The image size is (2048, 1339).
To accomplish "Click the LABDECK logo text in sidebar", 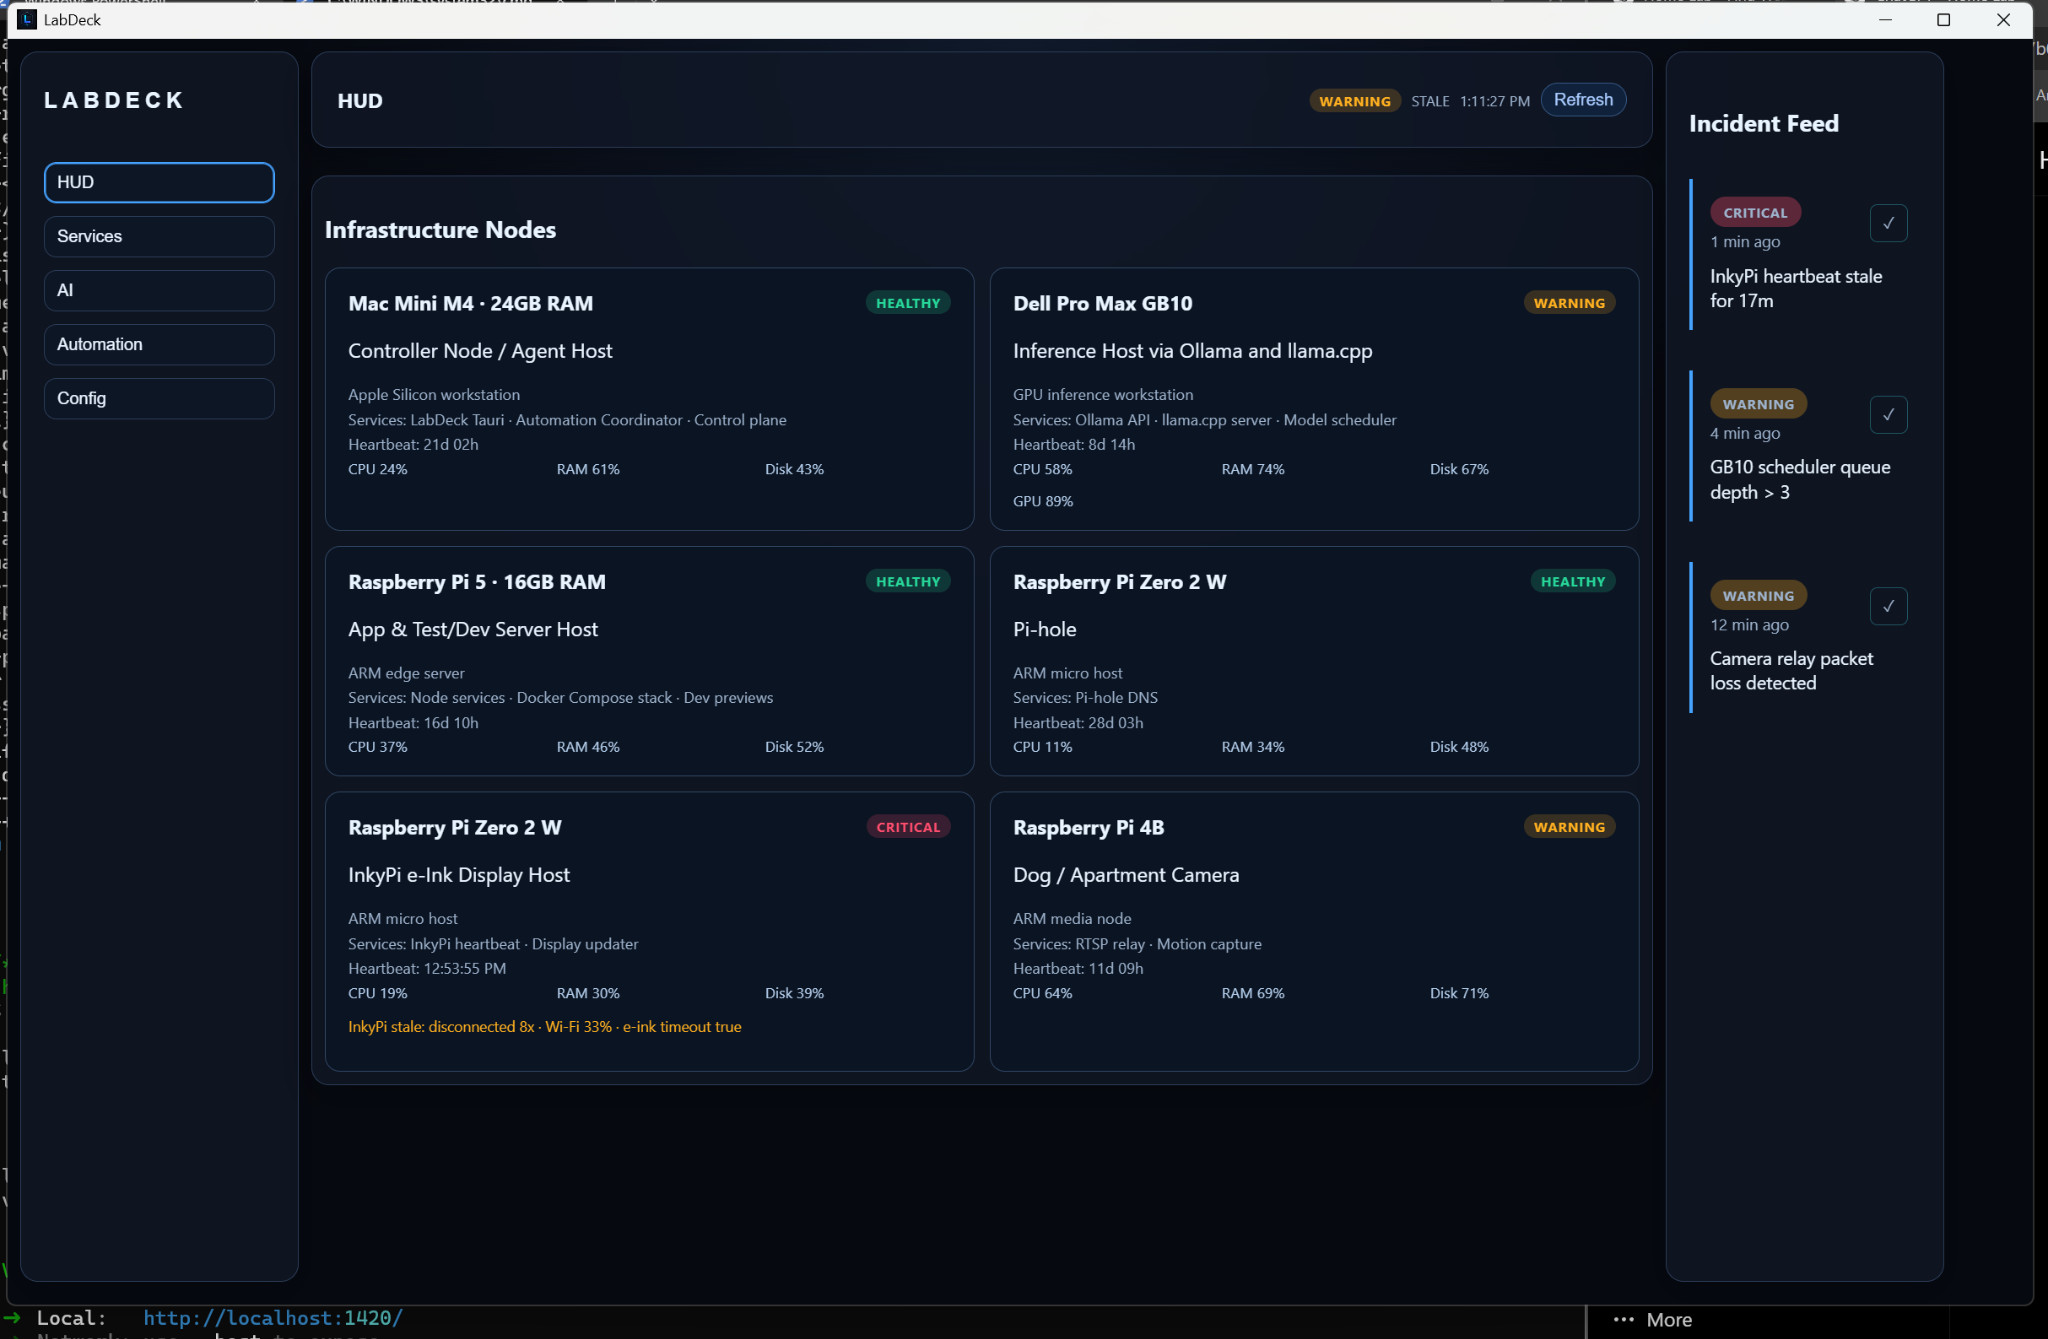I will tap(114, 100).
